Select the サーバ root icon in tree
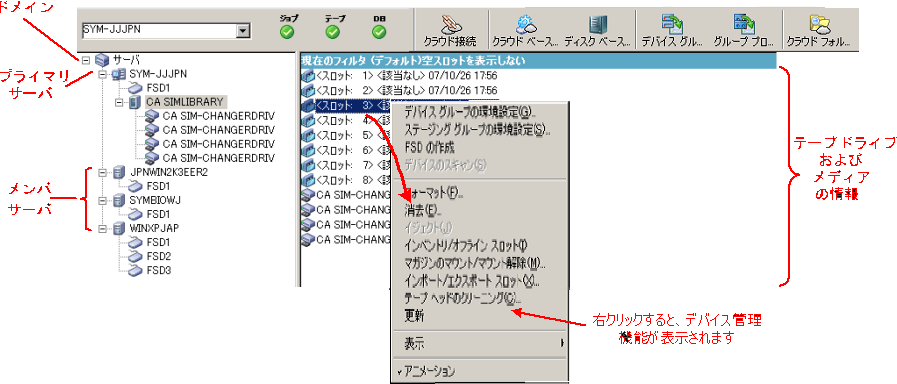Screen dimensions: 897x384 pos(101,60)
